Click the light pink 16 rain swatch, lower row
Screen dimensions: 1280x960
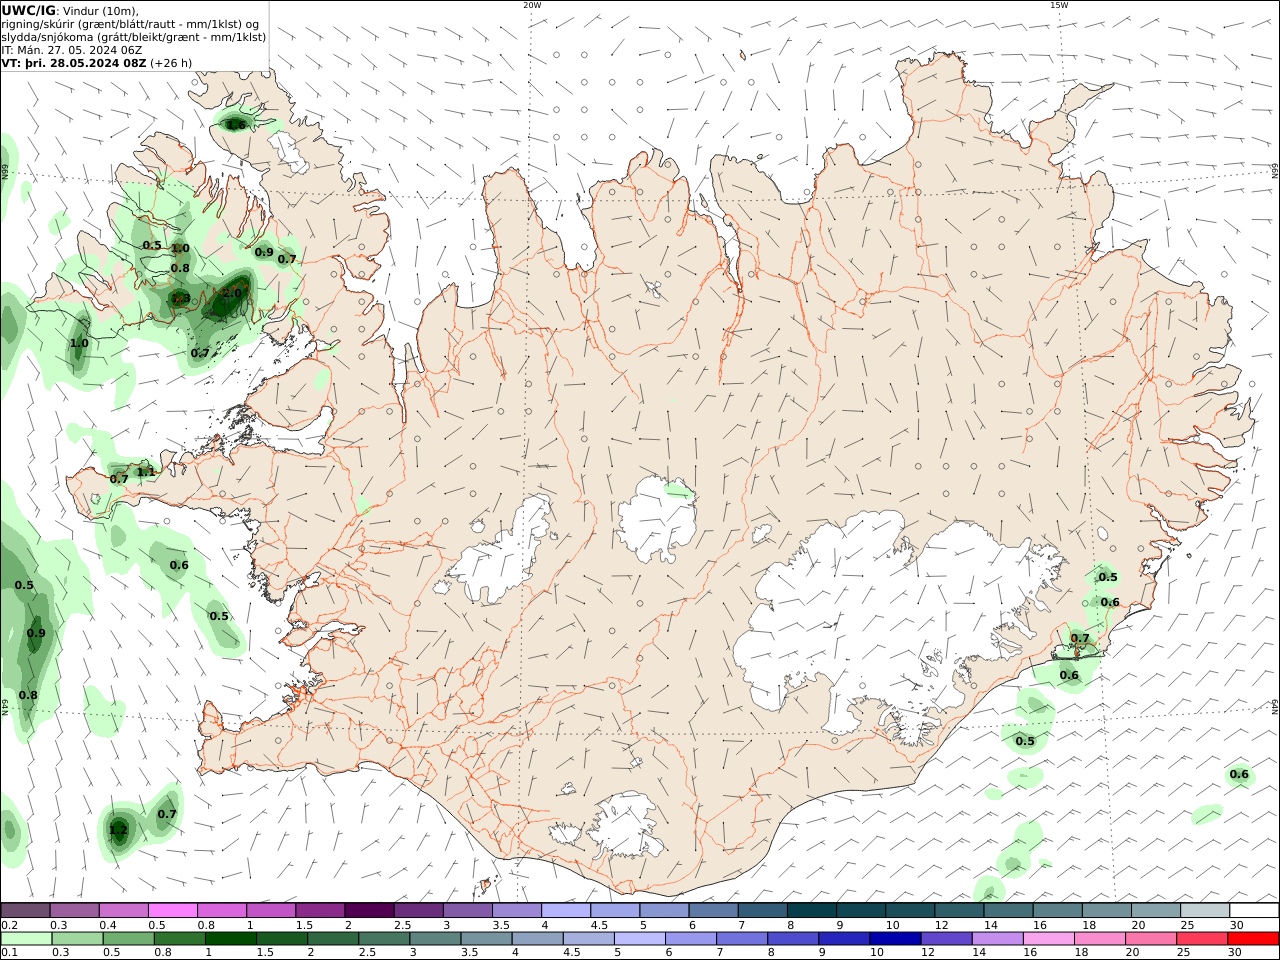(1049, 939)
